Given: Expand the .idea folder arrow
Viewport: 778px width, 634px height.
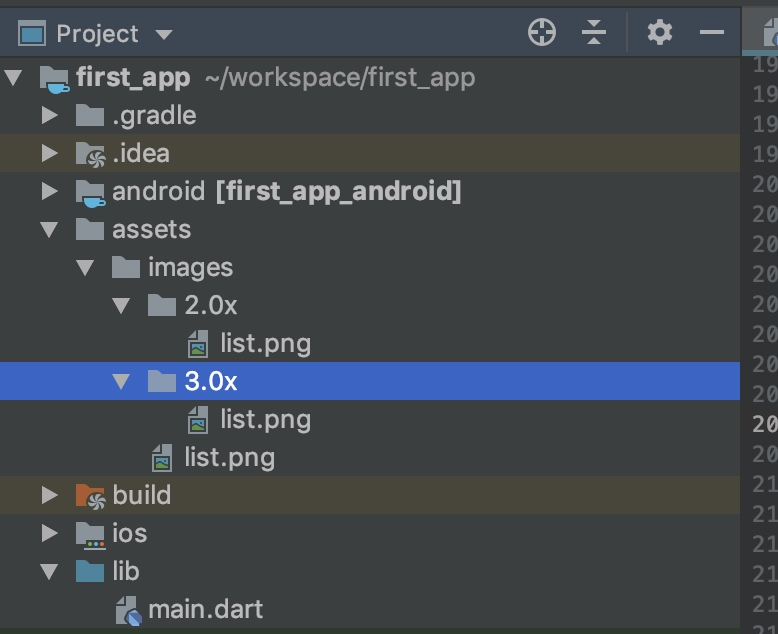Looking at the screenshot, I should coord(49,153).
